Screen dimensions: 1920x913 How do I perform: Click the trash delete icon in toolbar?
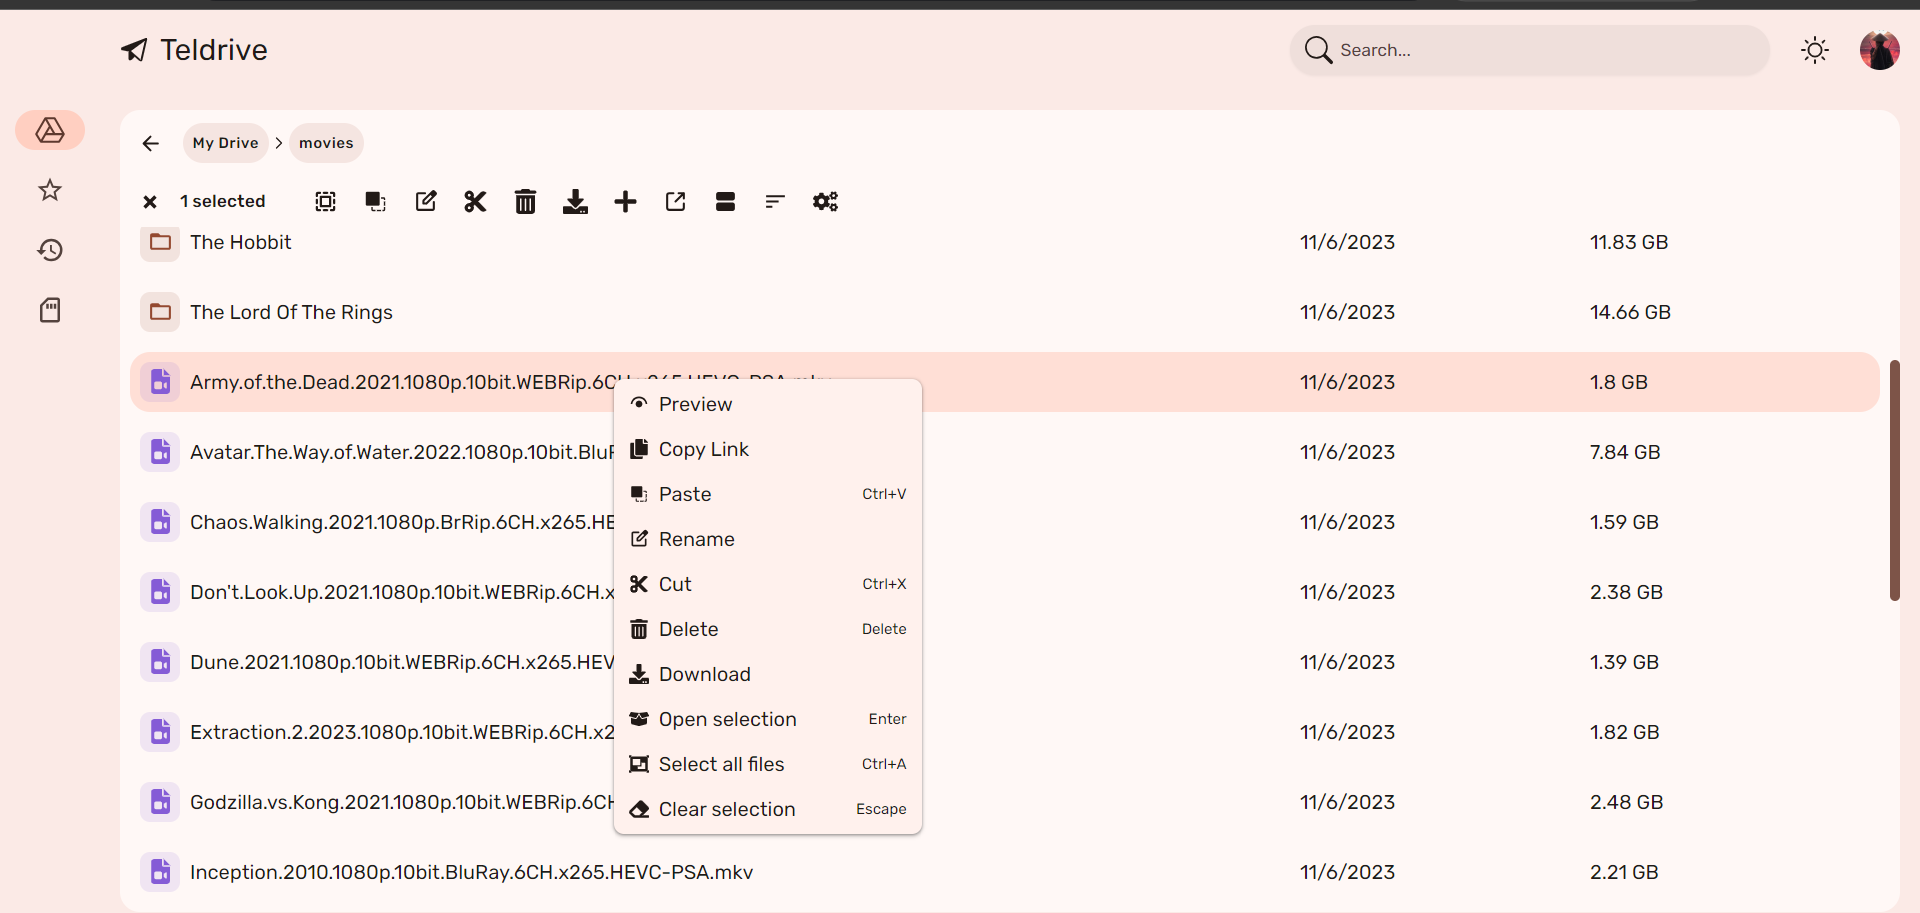coord(525,202)
